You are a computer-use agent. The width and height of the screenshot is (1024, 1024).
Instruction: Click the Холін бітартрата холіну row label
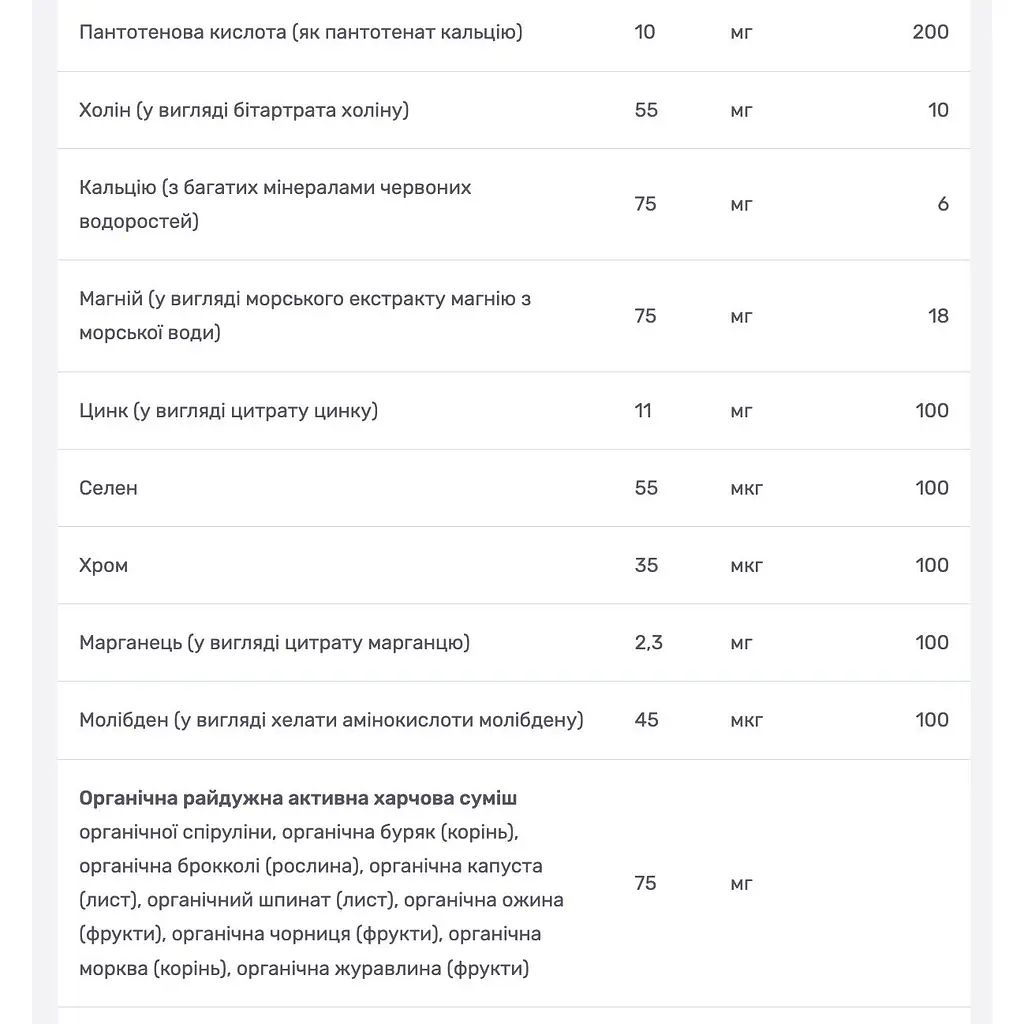(244, 110)
